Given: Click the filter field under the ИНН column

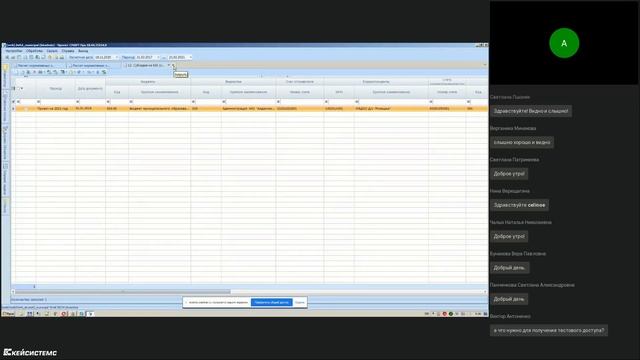Looking at the screenshot, I should [339, 102].
